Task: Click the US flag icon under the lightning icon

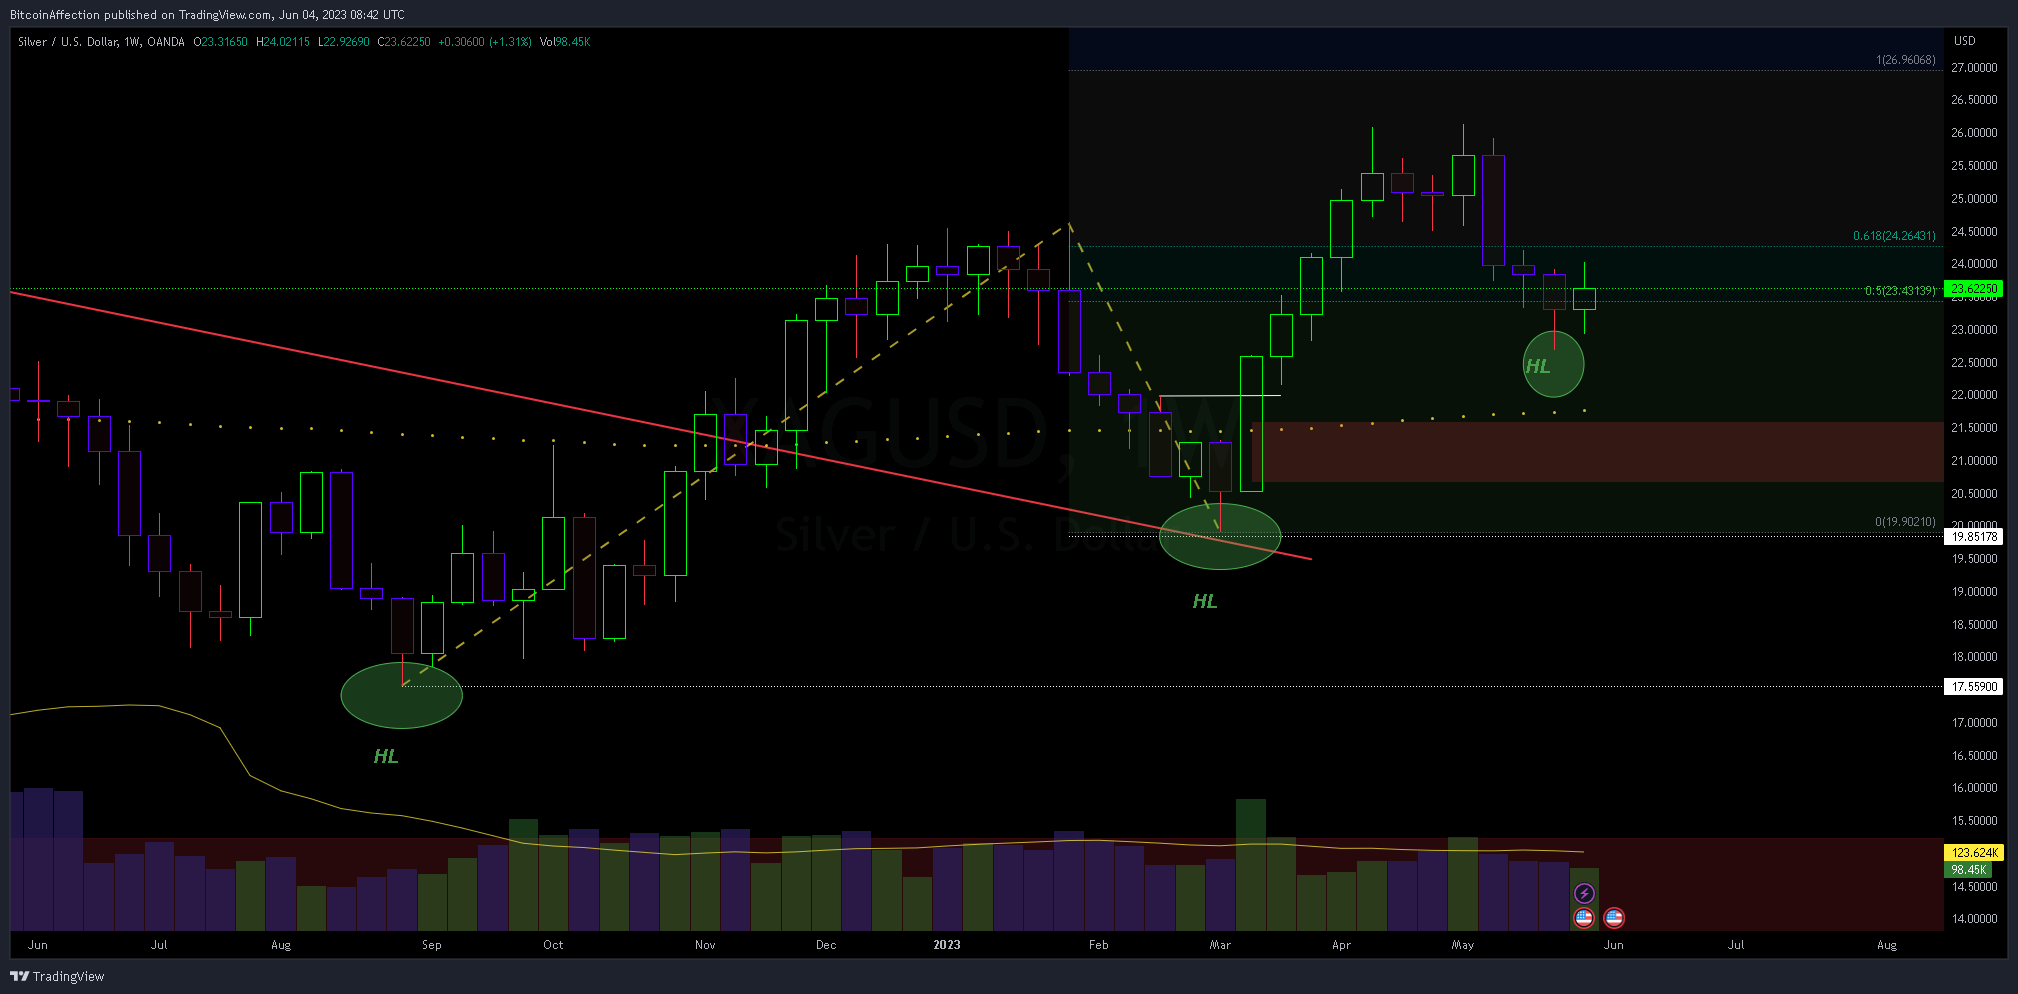Action: tap(1584, 917)
